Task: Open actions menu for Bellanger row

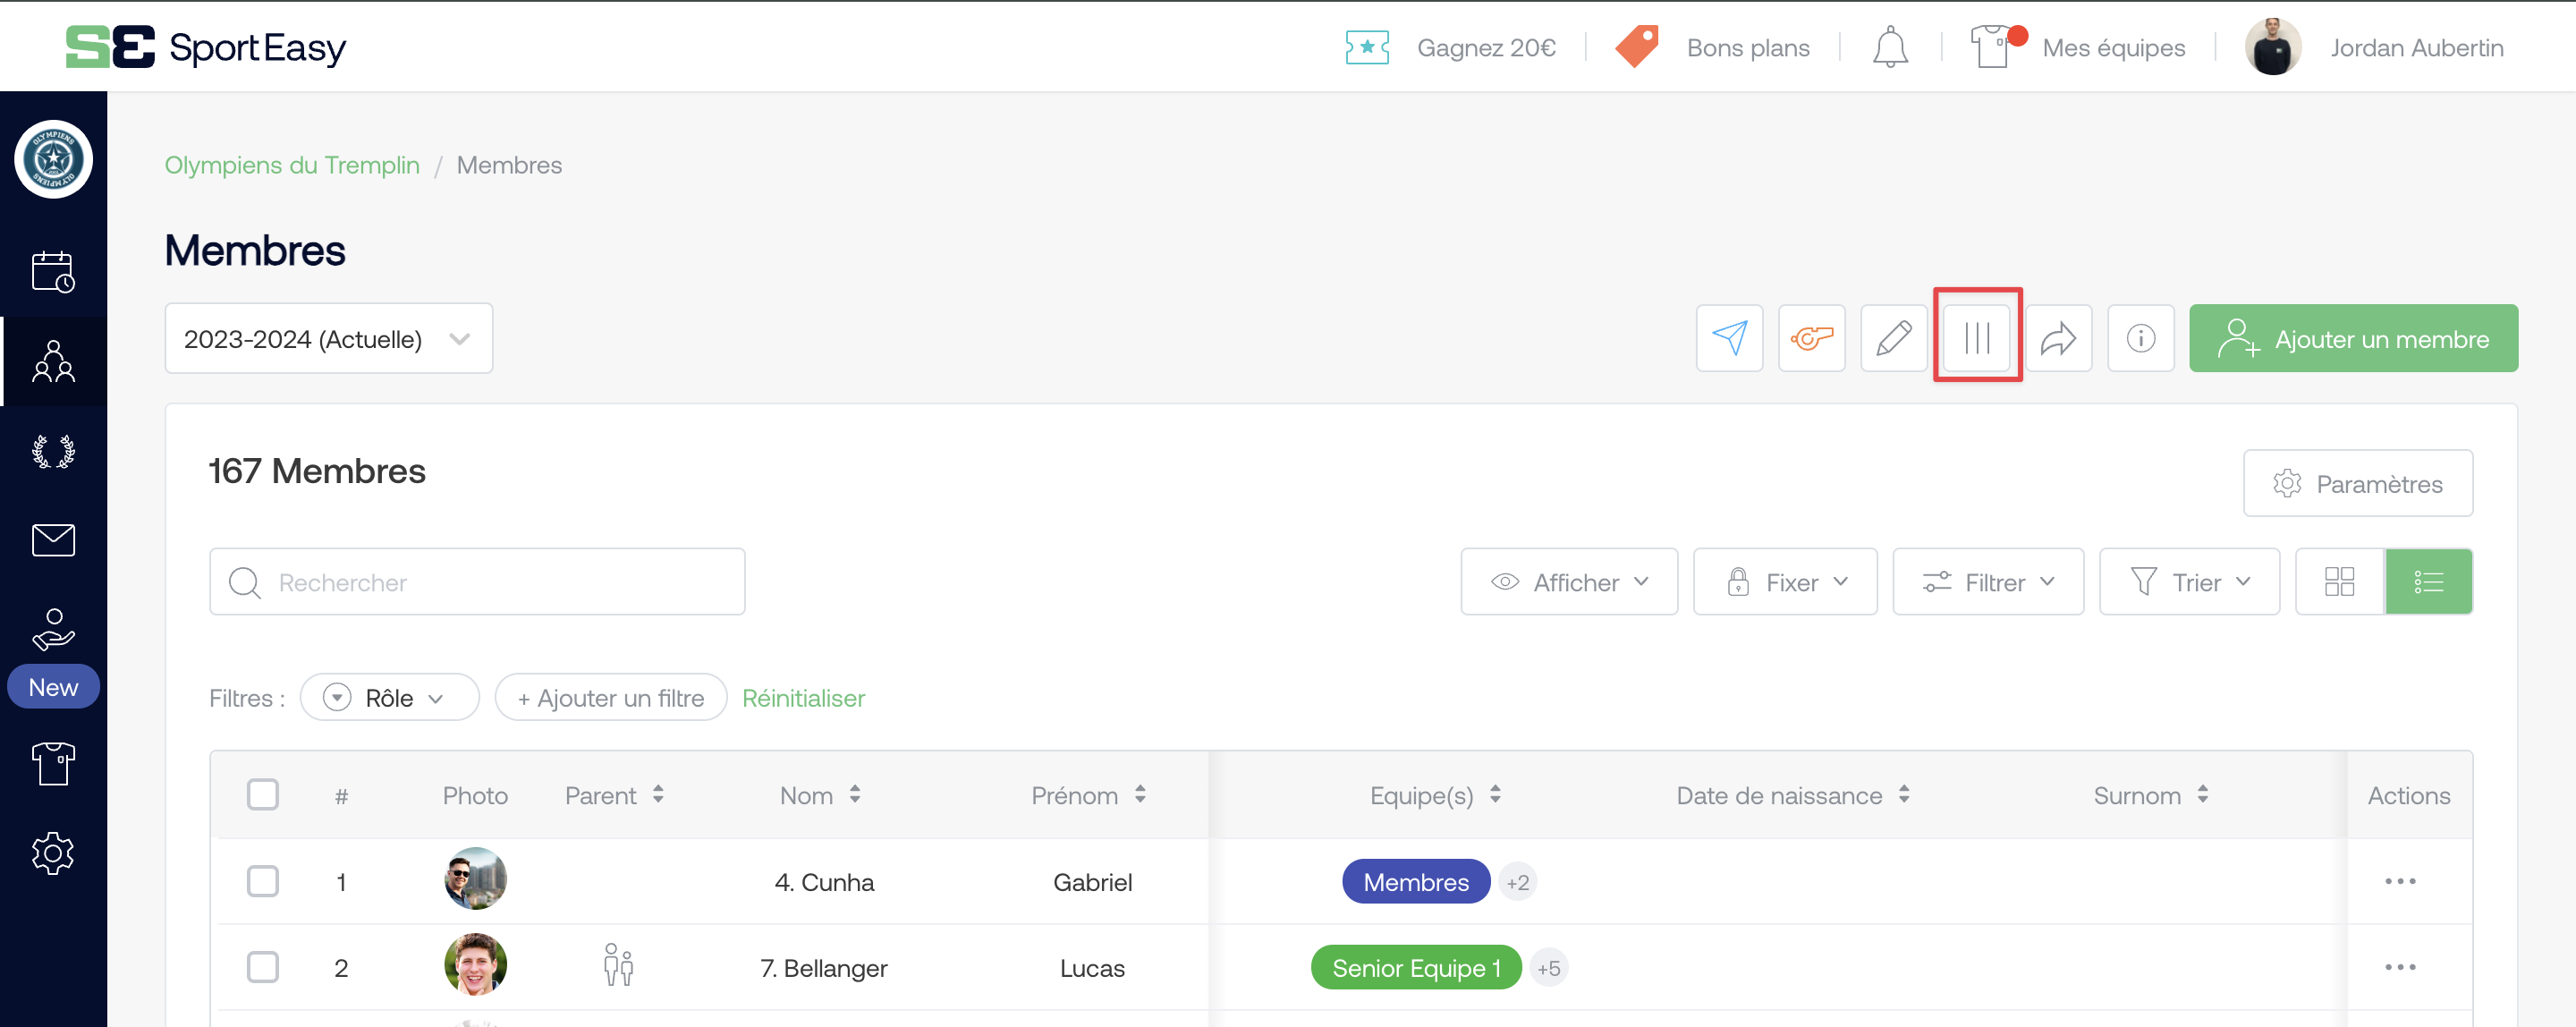Action: pyautogui.click(x=2399, y=967)
